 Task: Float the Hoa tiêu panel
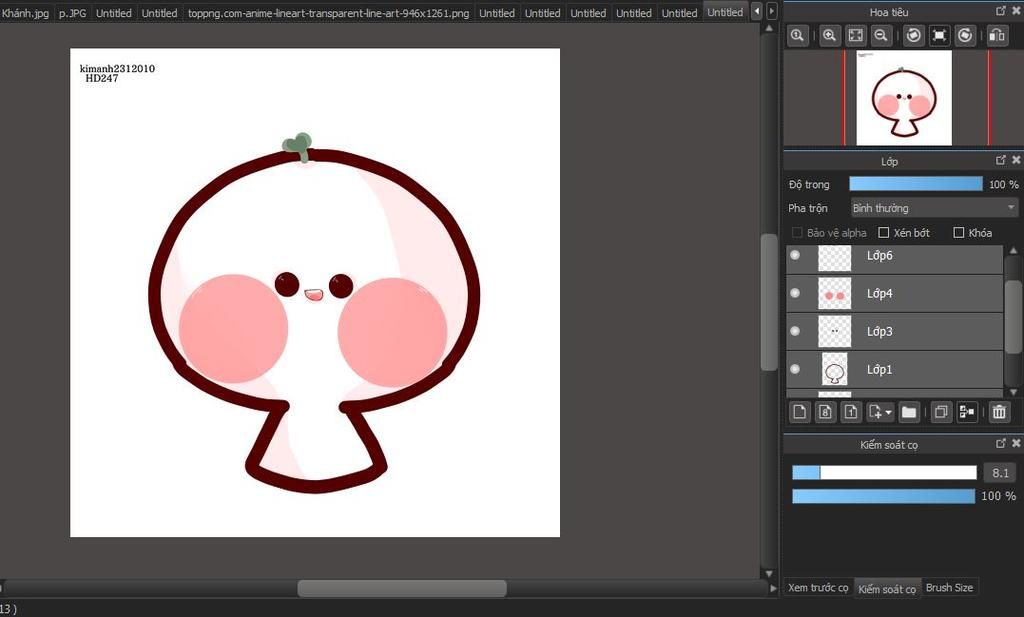coord(1000,10)
